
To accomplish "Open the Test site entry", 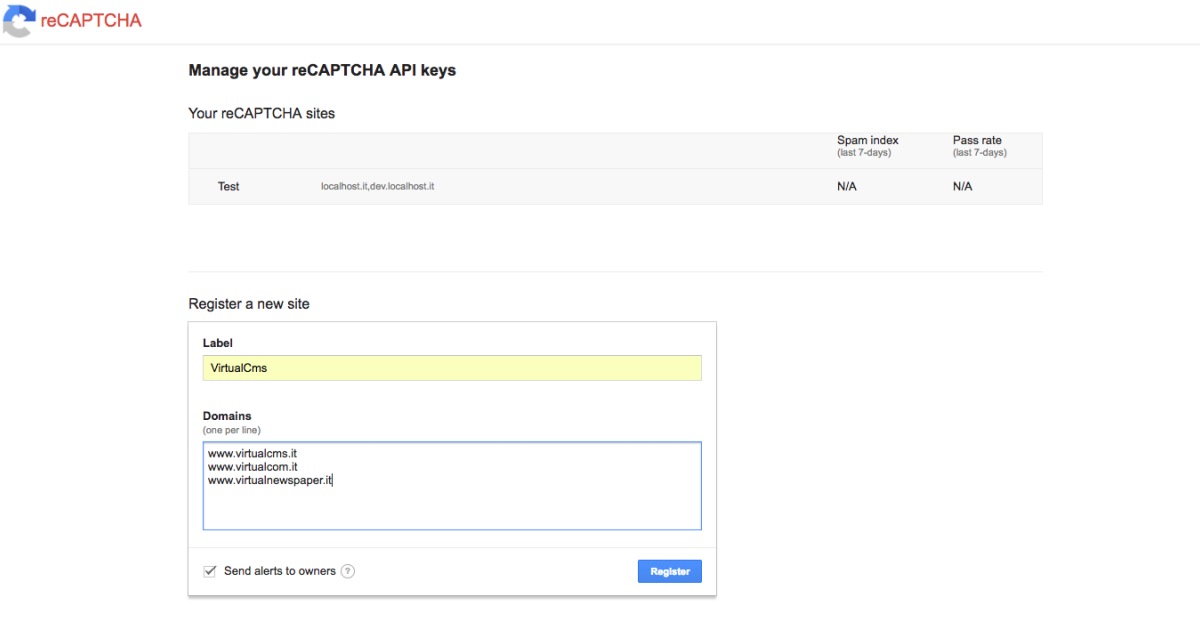I will [229, 187].
